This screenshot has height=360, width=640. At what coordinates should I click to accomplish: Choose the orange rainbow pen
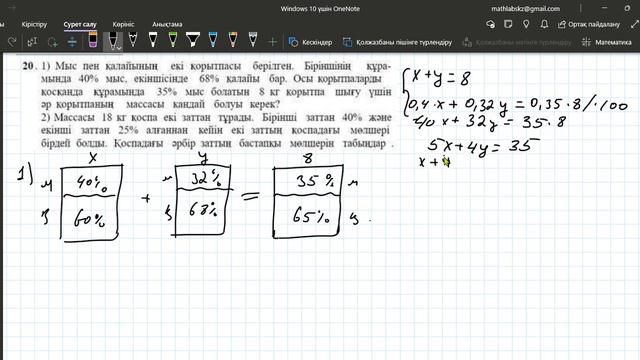coord(233,40)
